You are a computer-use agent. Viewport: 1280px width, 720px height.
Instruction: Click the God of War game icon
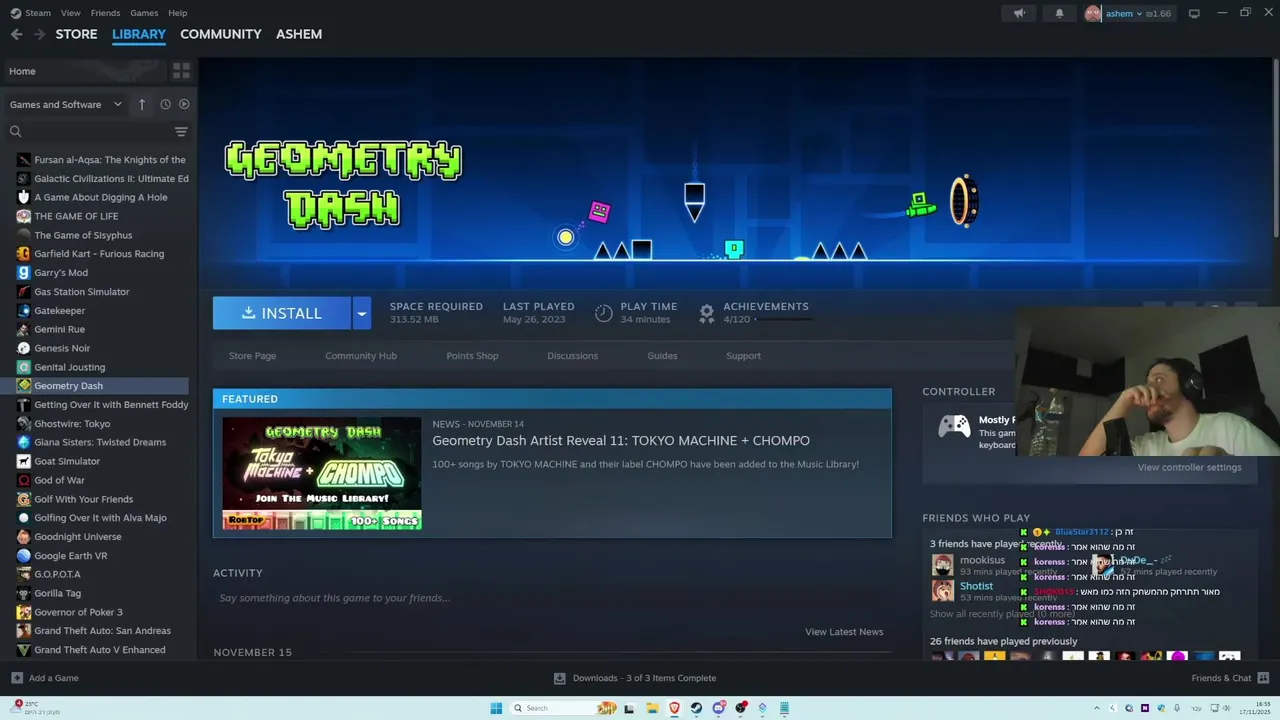tap(24, 480)
